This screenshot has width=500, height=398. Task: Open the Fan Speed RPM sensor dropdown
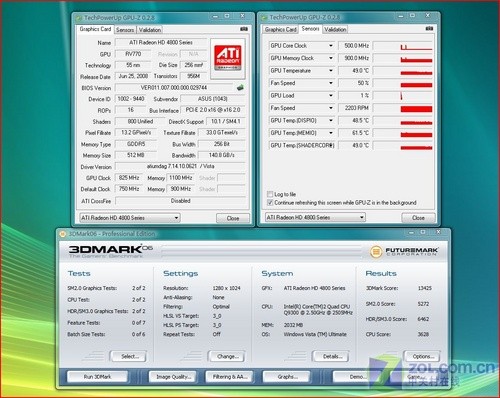pos(331,108)
